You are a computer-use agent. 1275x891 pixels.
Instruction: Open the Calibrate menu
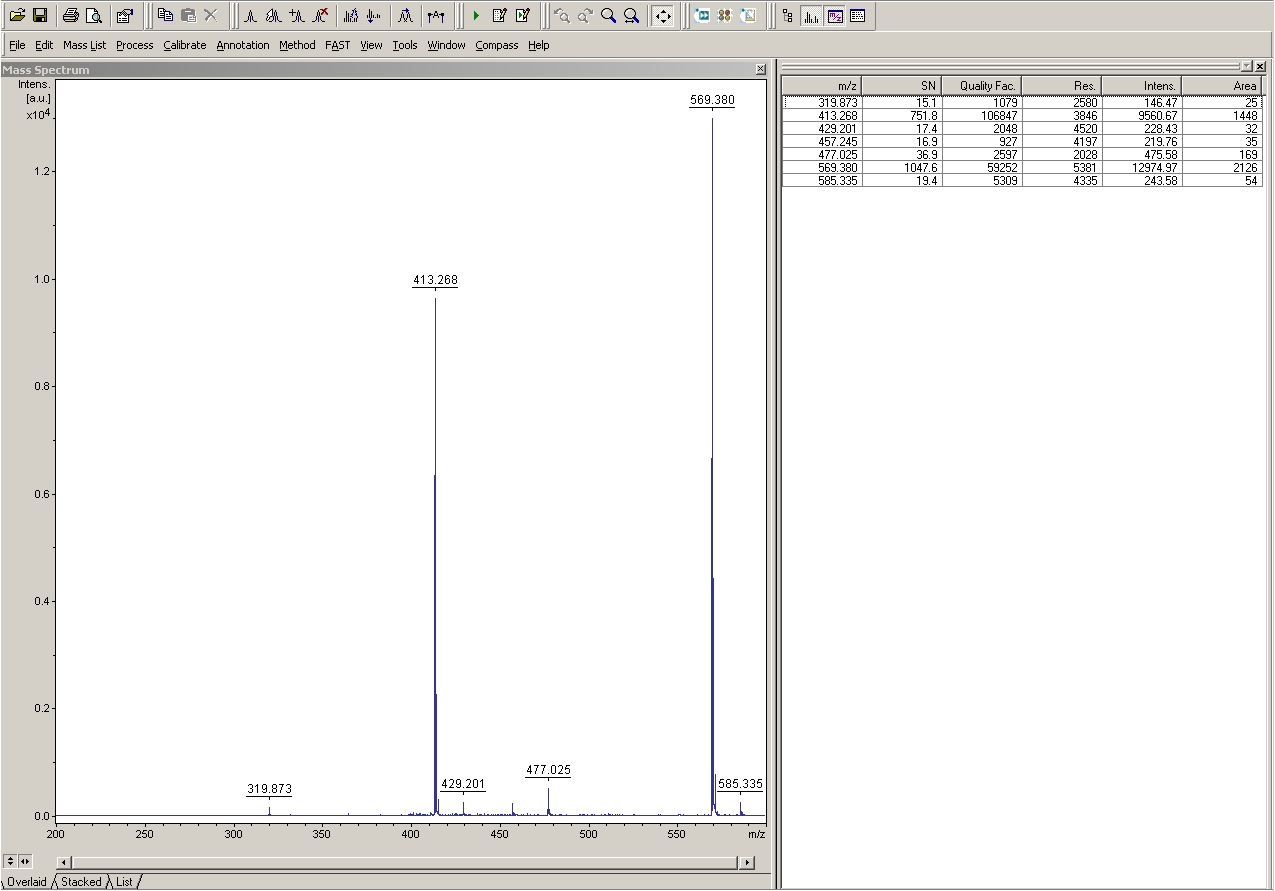click(184, 45)
